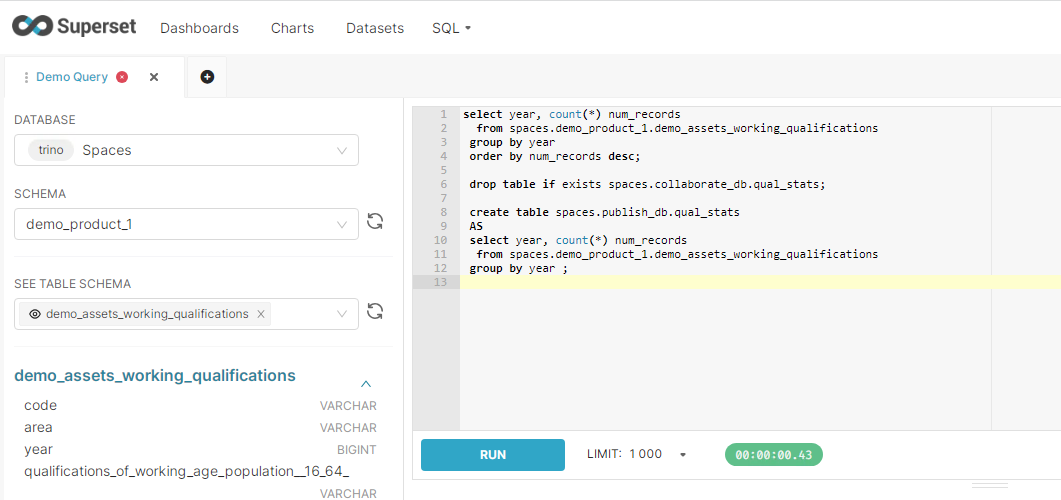1061x500 pixels.
Task: Toggle the eye icon on selected table
Action: point(35,314)
